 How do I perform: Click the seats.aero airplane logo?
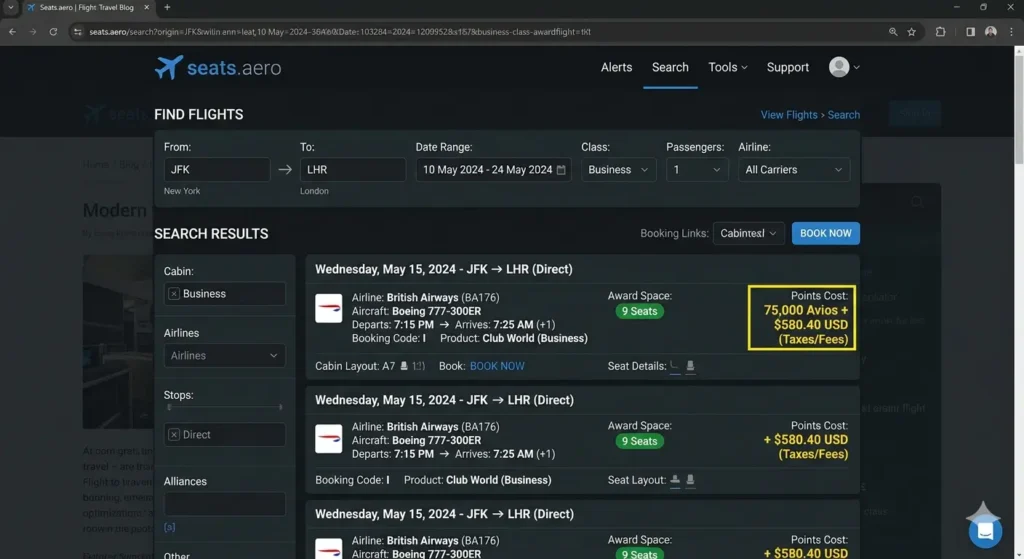click(x=170, y=67)
